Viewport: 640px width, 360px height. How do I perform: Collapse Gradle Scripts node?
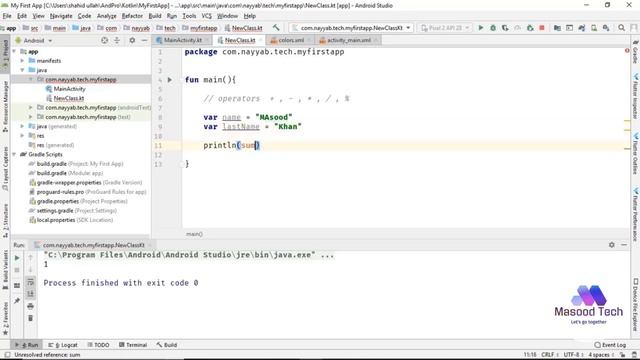point(14,154)
